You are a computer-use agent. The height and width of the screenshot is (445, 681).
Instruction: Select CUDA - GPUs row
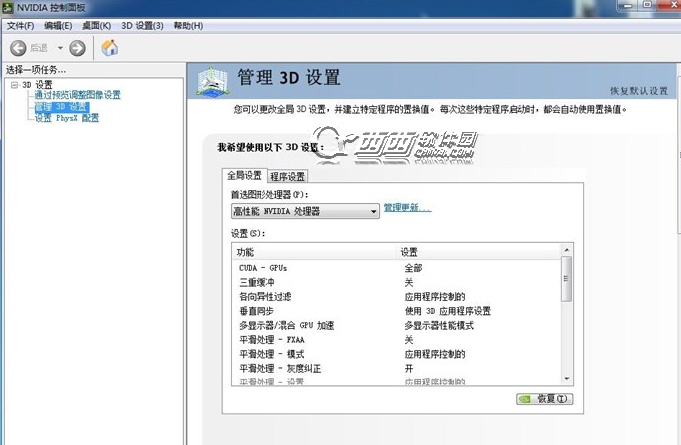397,268
